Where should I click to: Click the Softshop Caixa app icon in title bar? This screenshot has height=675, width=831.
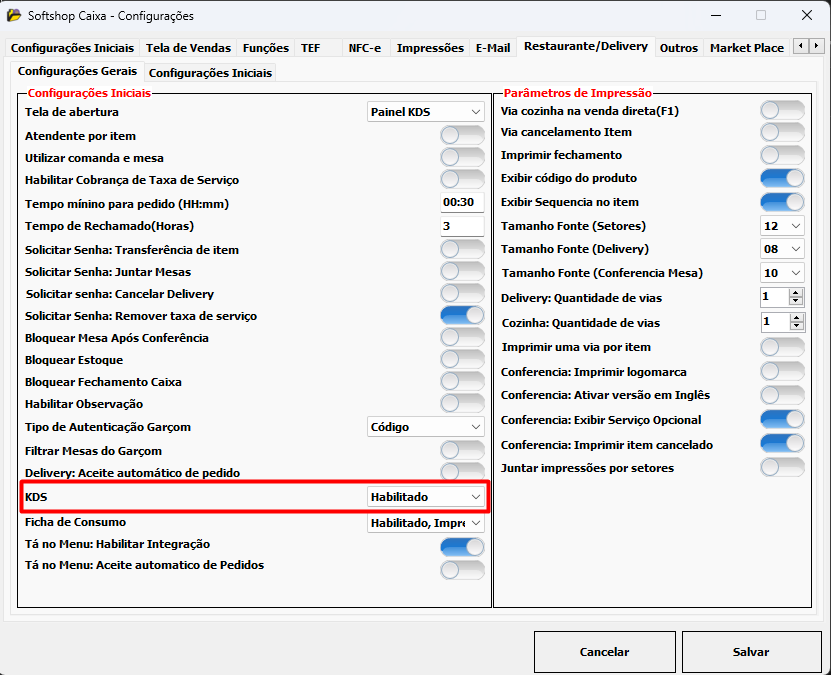[14, 16]
